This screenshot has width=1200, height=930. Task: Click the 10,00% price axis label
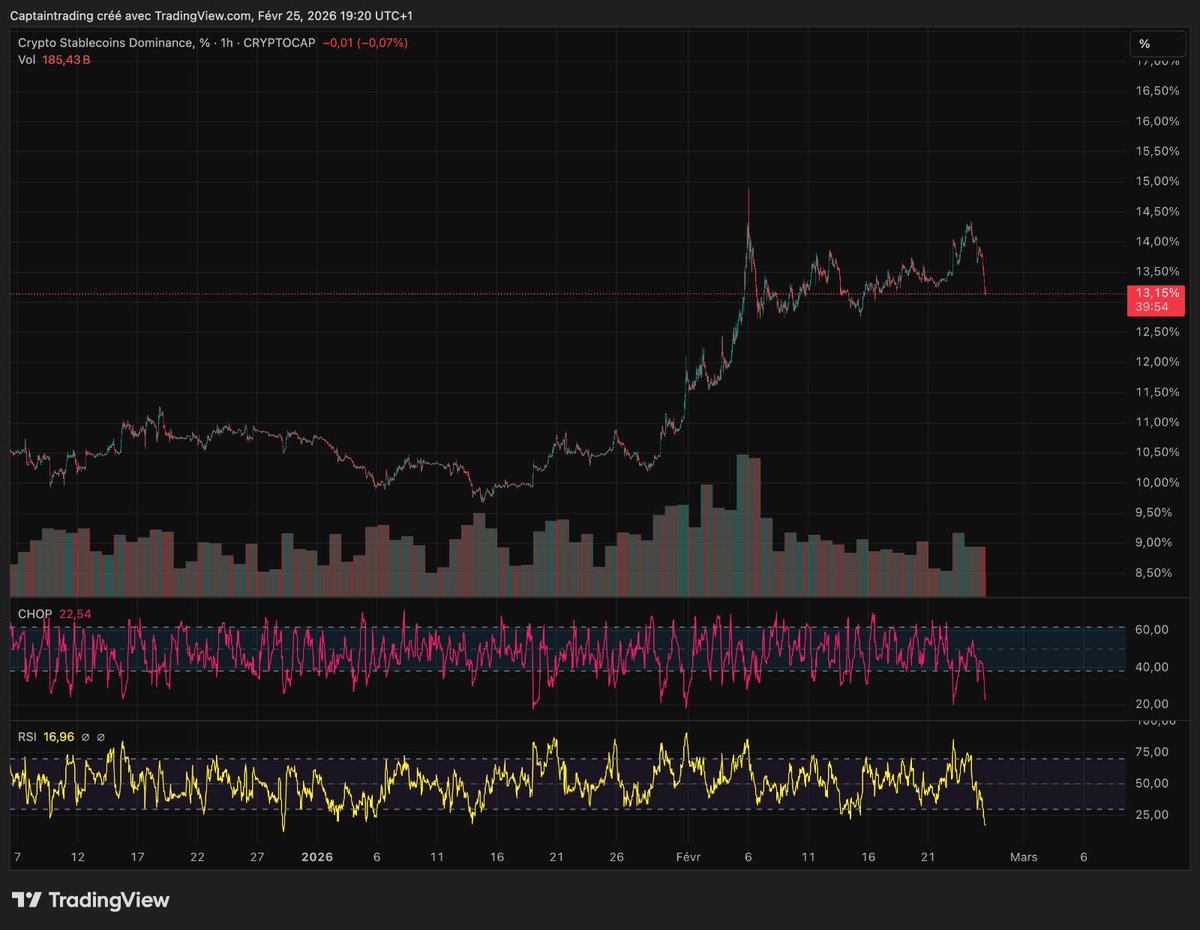coord(1157,482)
